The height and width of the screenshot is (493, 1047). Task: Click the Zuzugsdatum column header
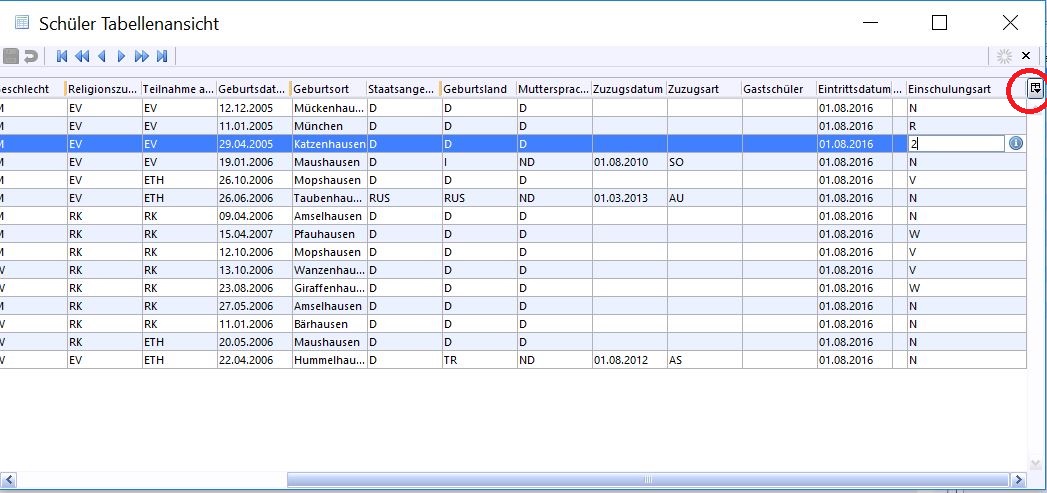pos(629,89)
